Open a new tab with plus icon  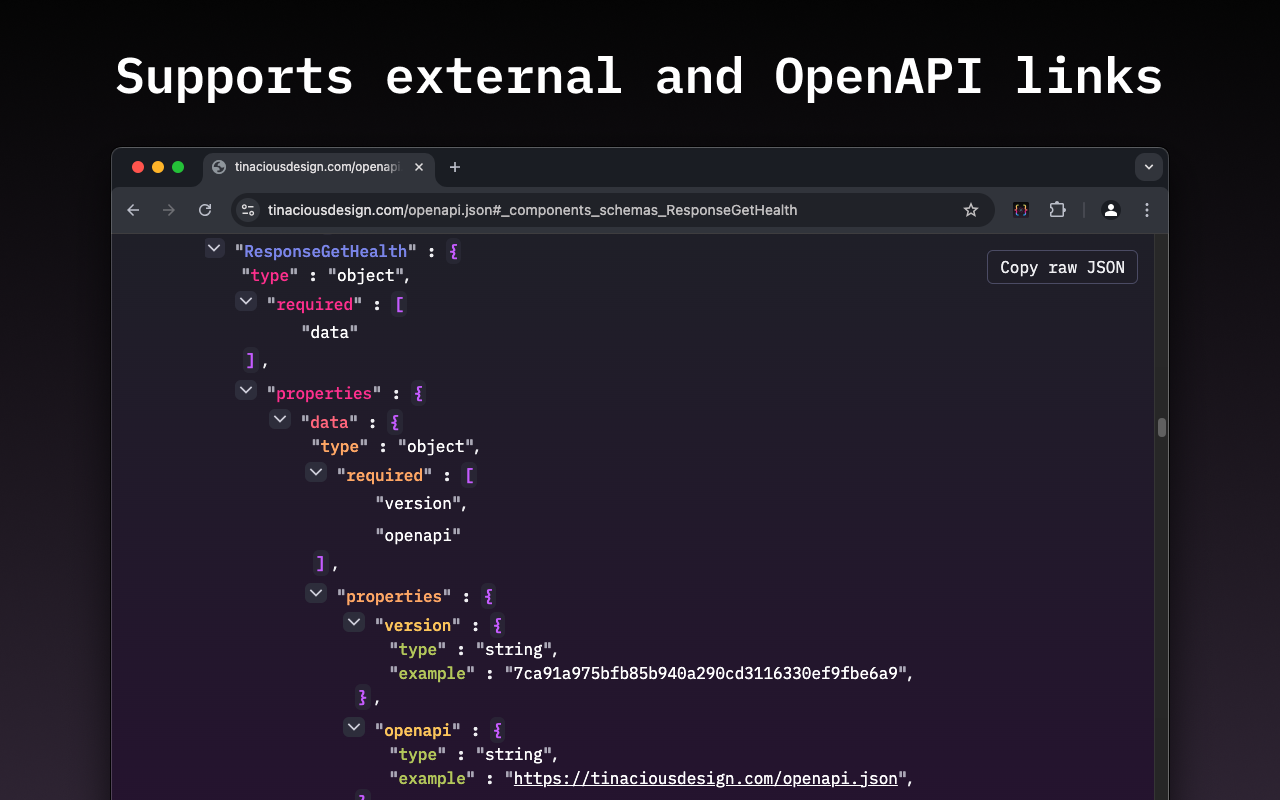click(x=455, y=167)
